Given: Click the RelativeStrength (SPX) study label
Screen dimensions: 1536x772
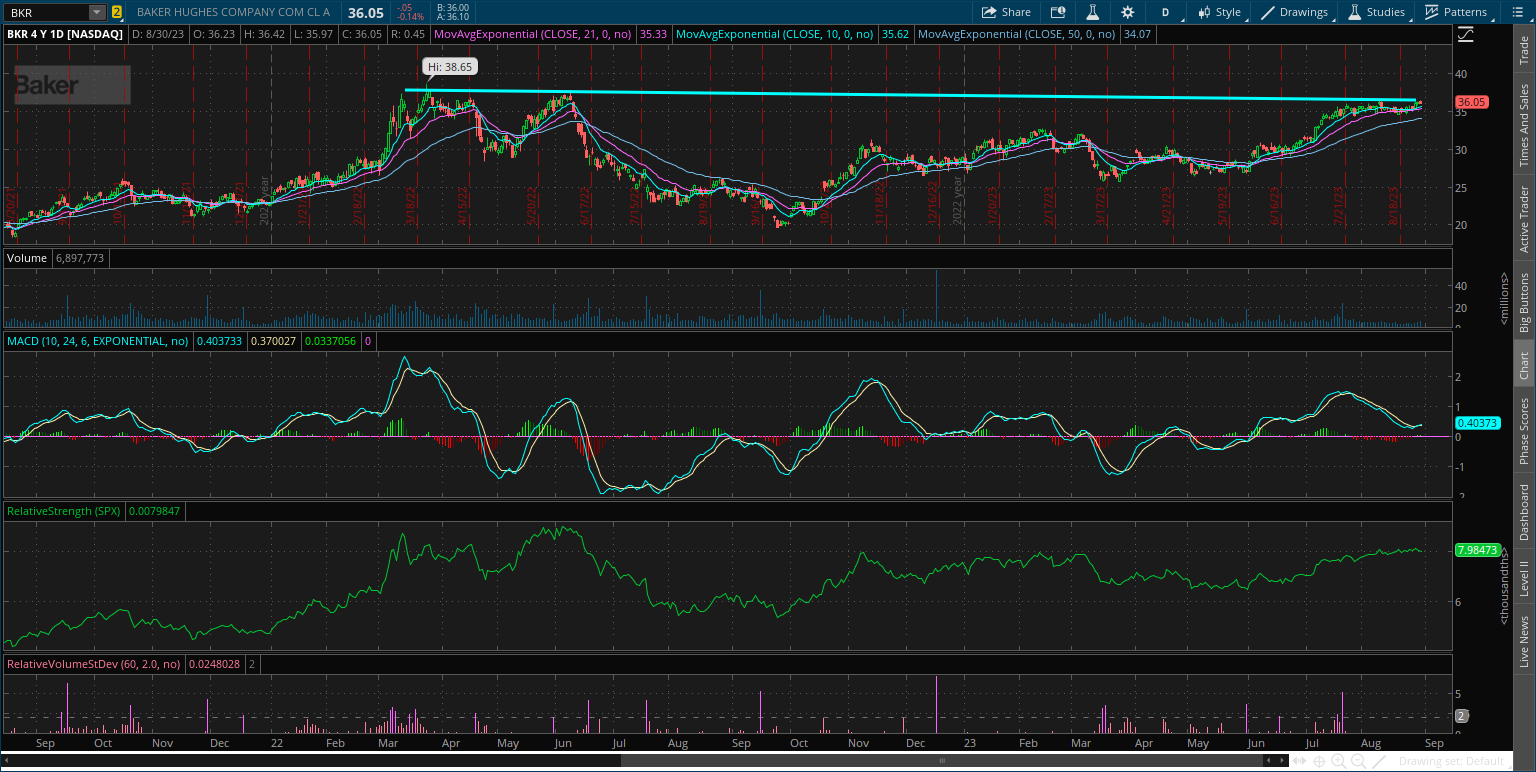Looking at the screenshot, I should coord(64,511).
